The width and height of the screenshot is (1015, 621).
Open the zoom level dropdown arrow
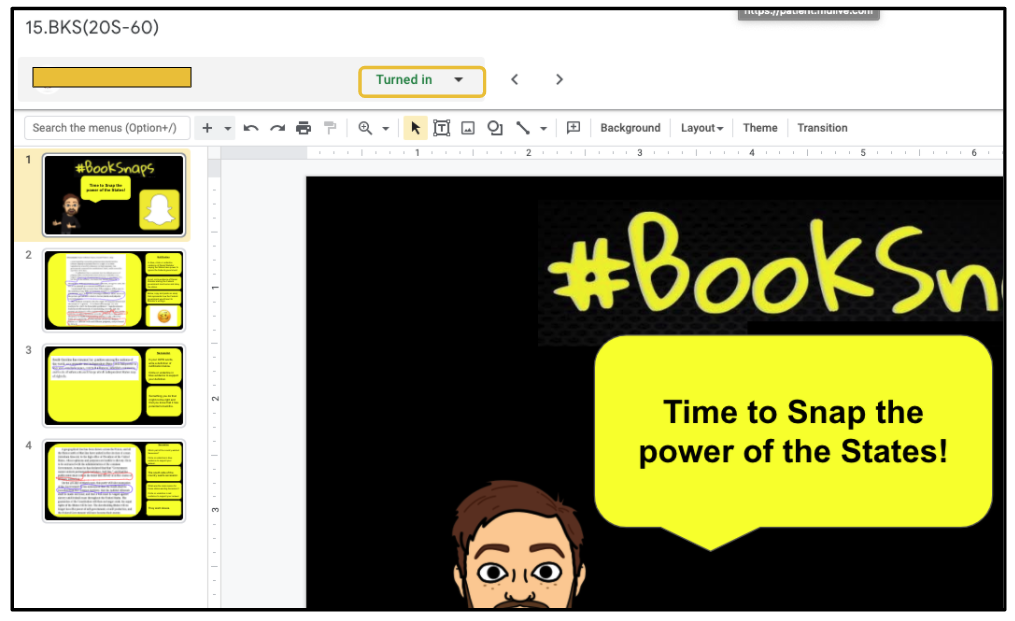386,129
